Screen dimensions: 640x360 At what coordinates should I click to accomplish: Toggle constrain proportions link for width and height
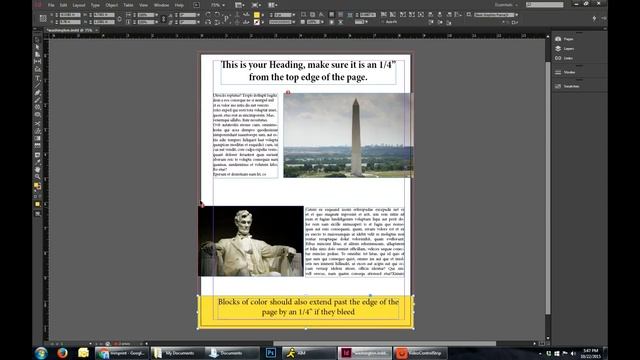point(119,18)
